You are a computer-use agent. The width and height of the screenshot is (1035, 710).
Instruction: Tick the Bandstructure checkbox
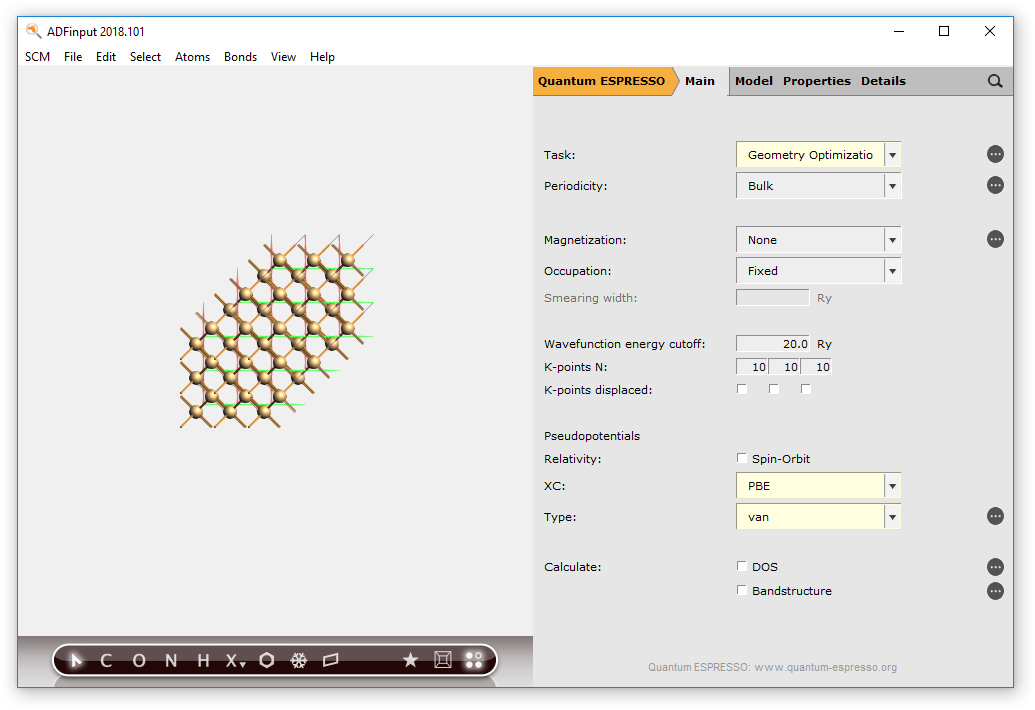[x=742, y=590]
